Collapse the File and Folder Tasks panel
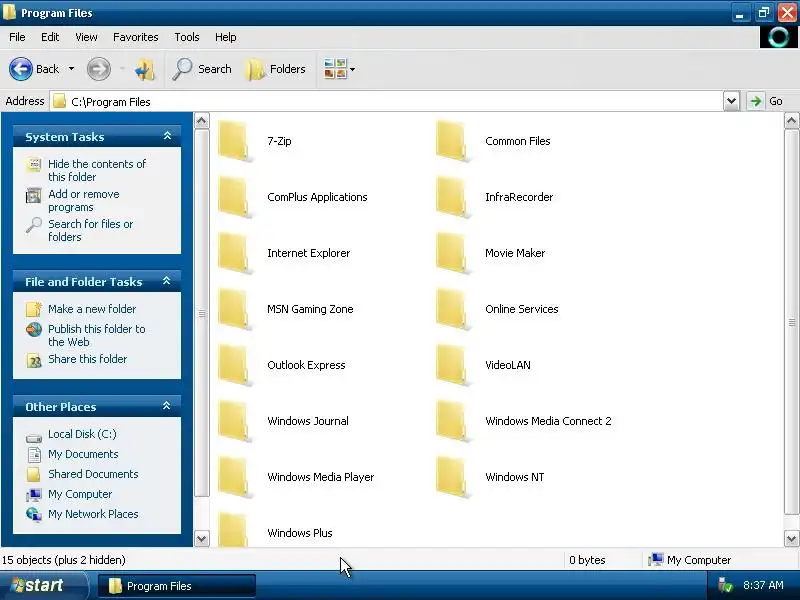Image resolution: width=800 pixels, height=600 pixels. (x=166, y=281)
